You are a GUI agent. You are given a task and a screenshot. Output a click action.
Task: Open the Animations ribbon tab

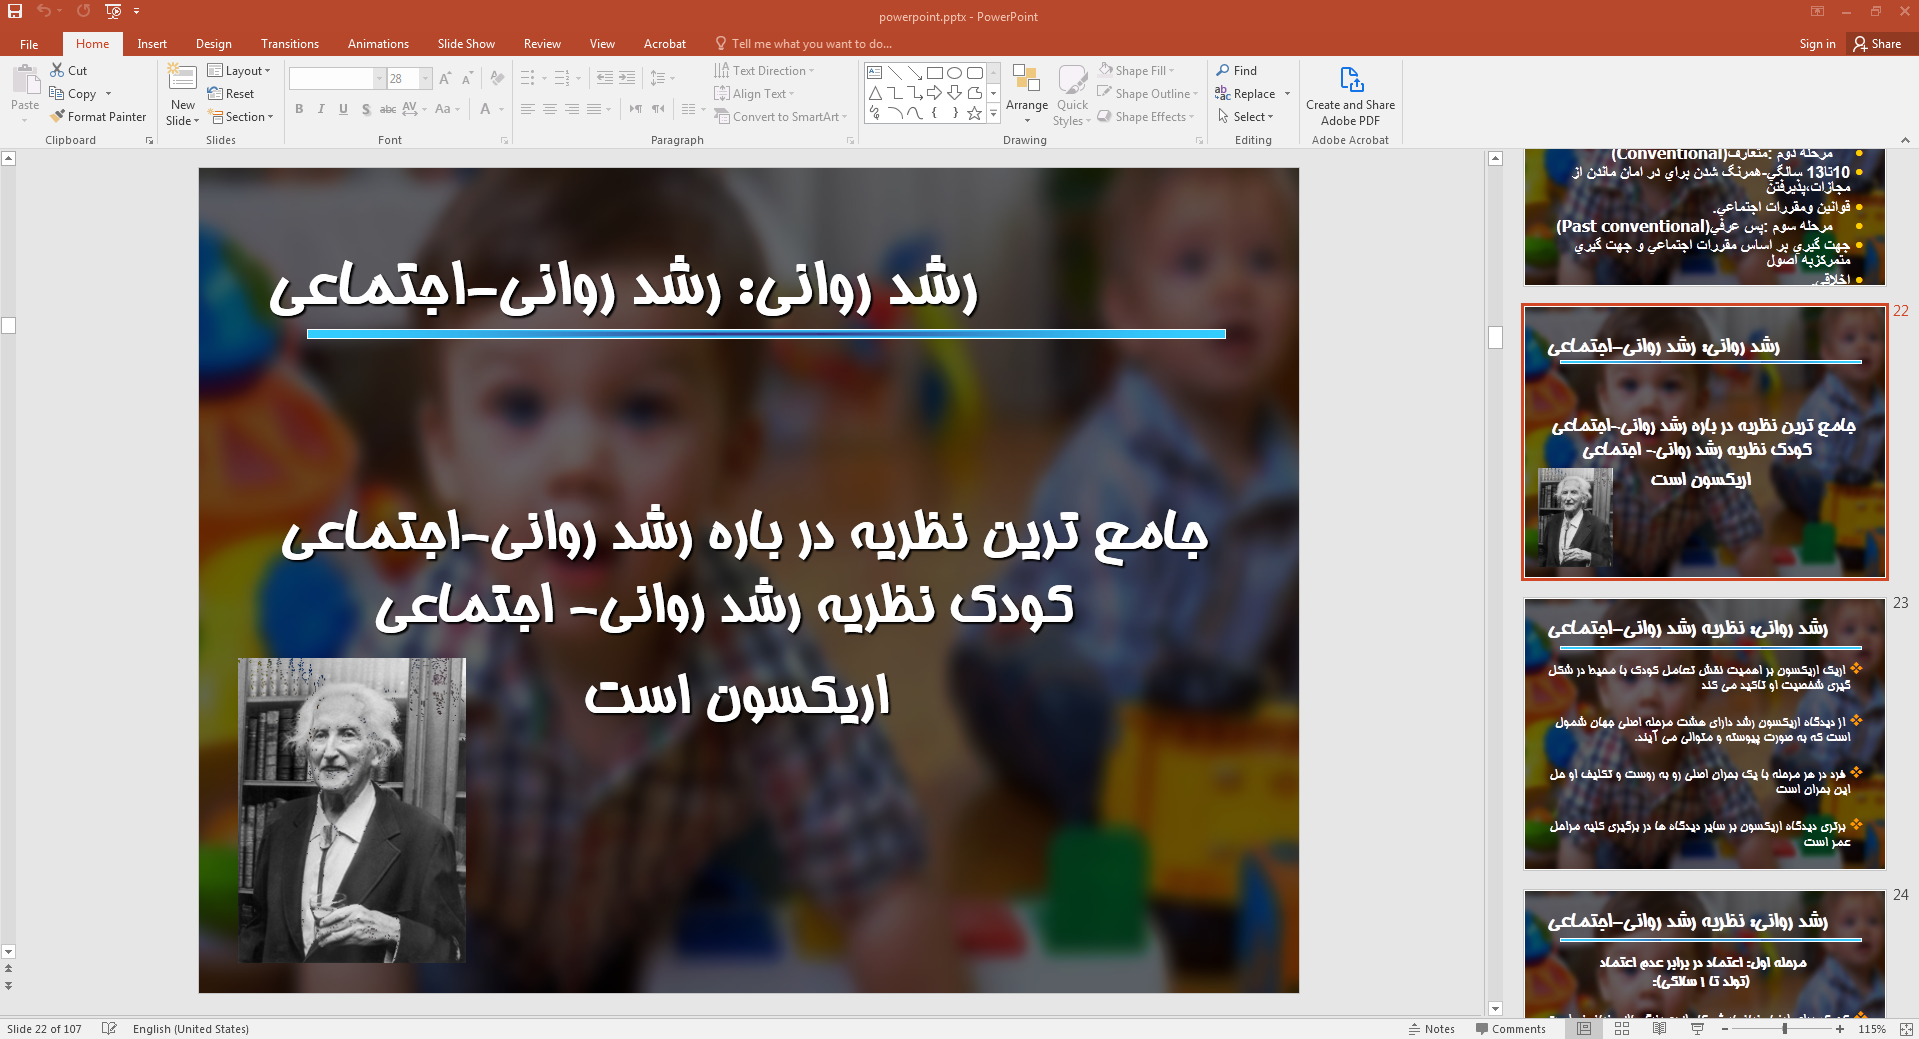[x=378, y=44]
